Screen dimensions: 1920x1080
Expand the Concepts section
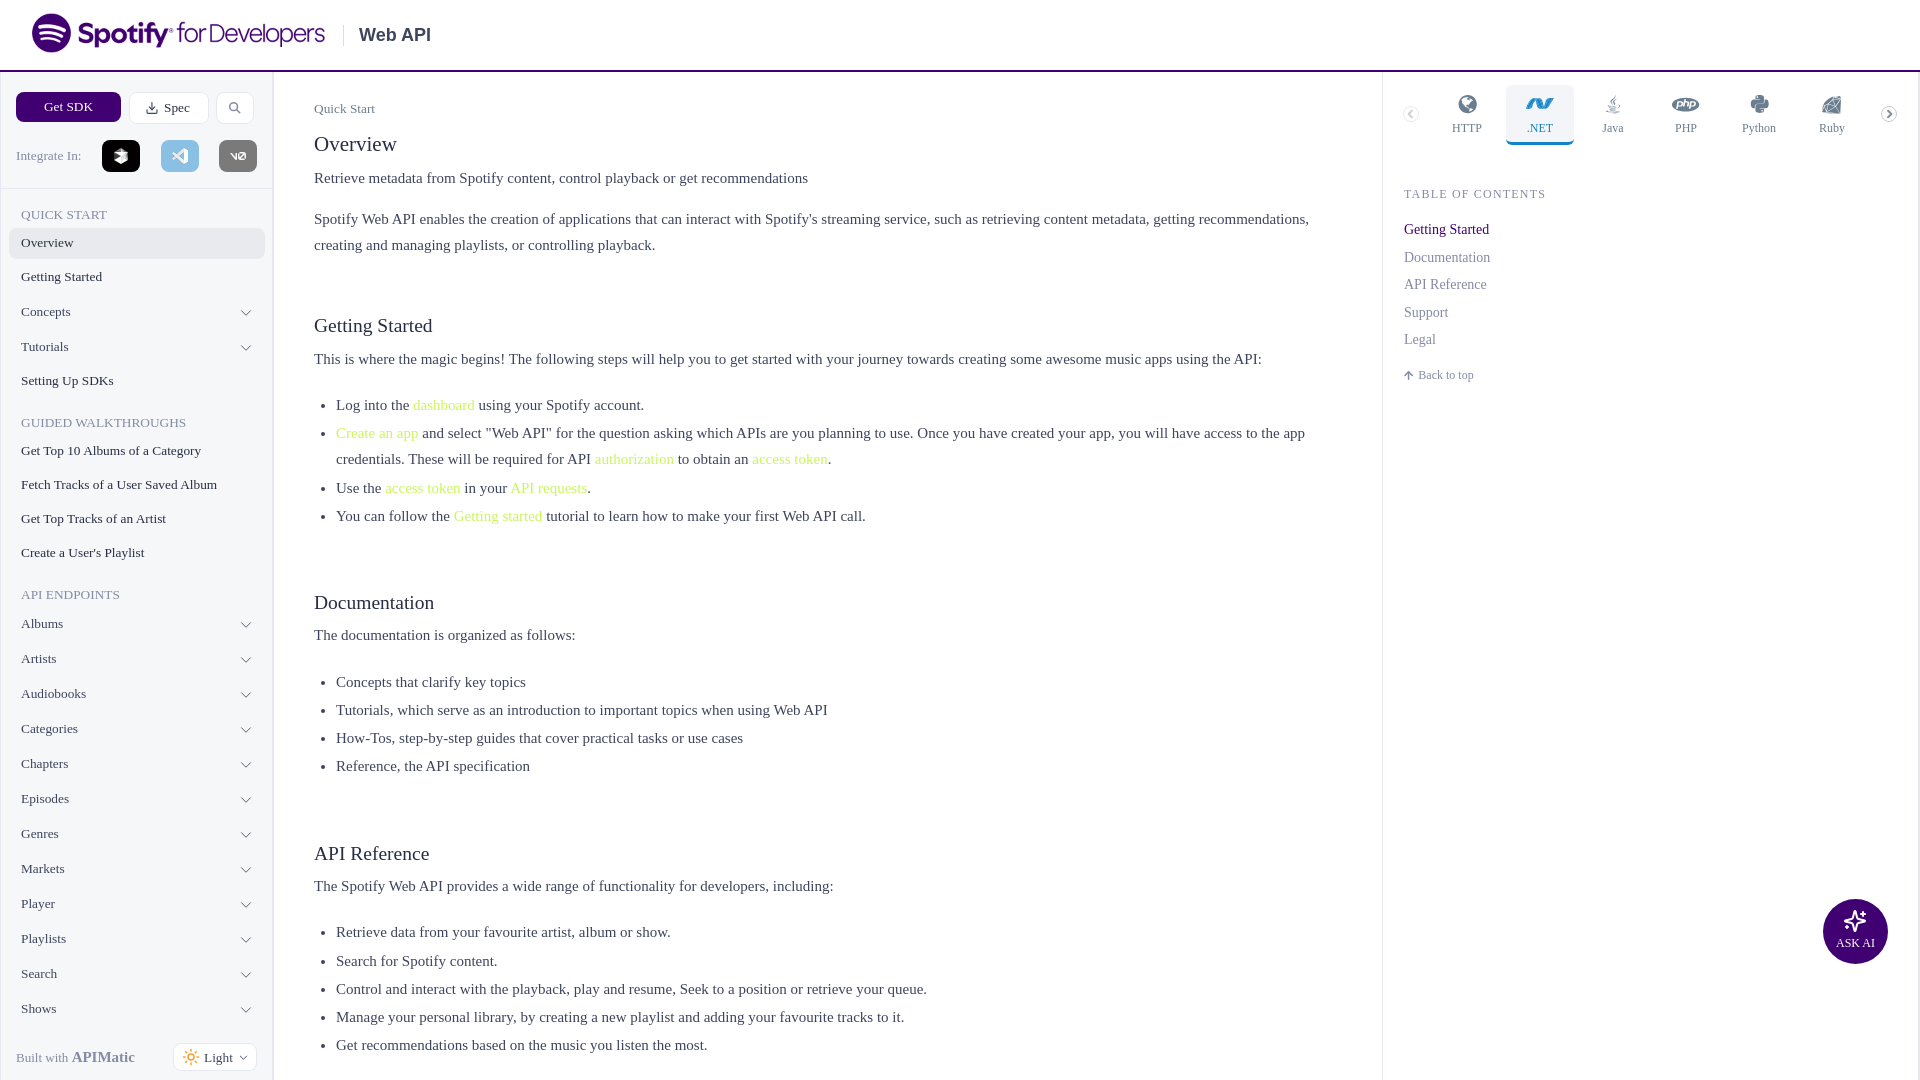(x=137, y=312)
